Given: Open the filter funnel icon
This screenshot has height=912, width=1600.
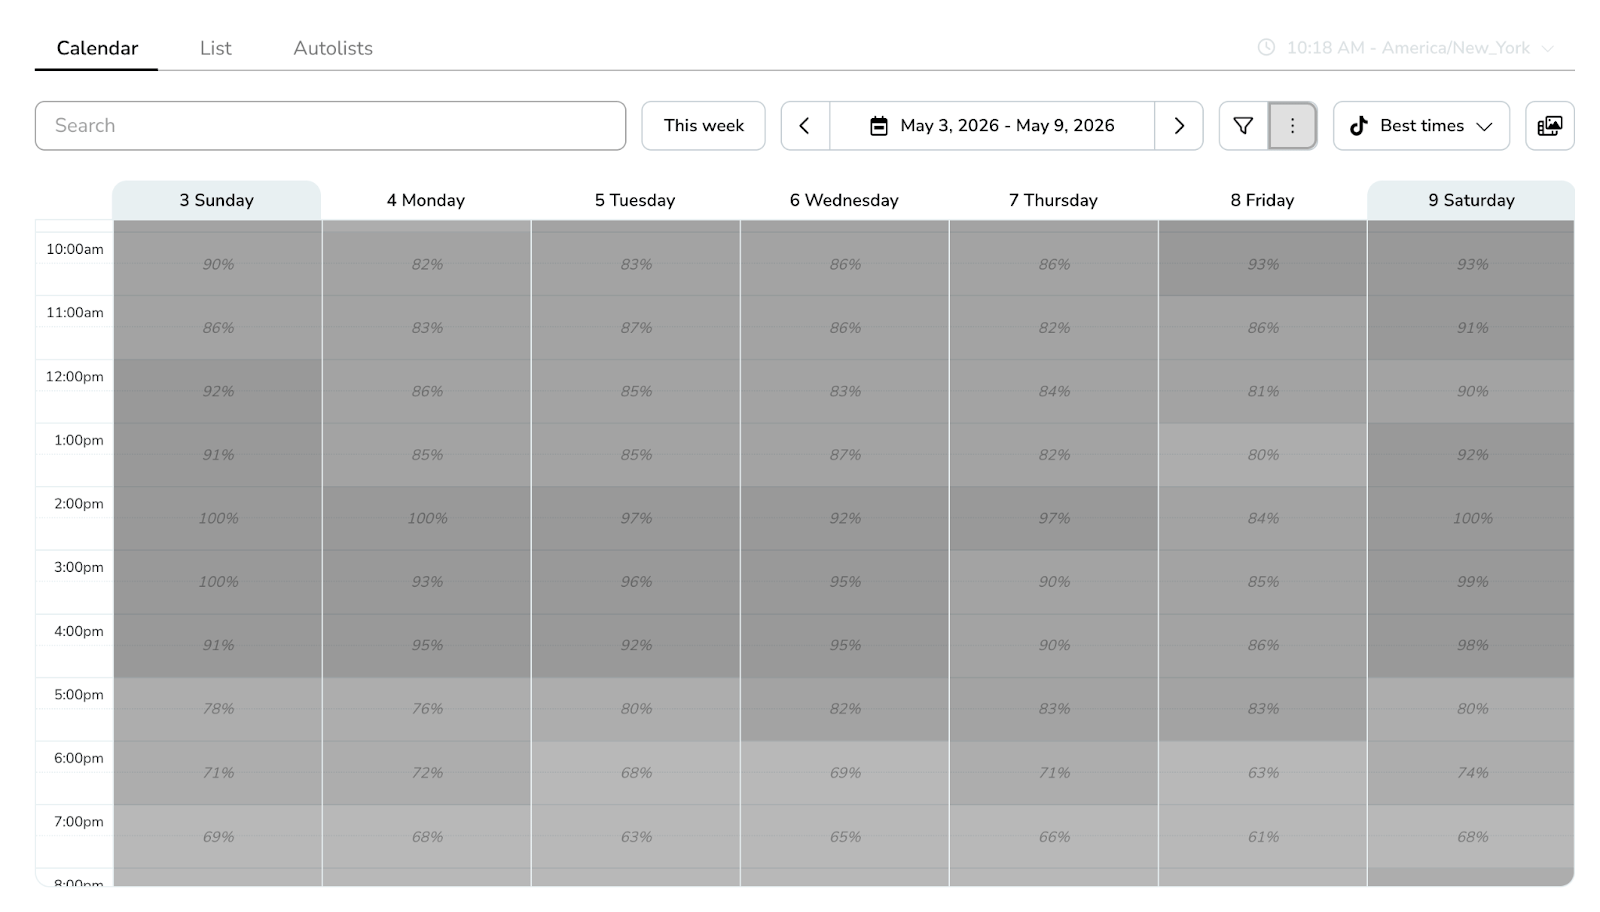Looking at the screenshot, I should point(1243,126).
